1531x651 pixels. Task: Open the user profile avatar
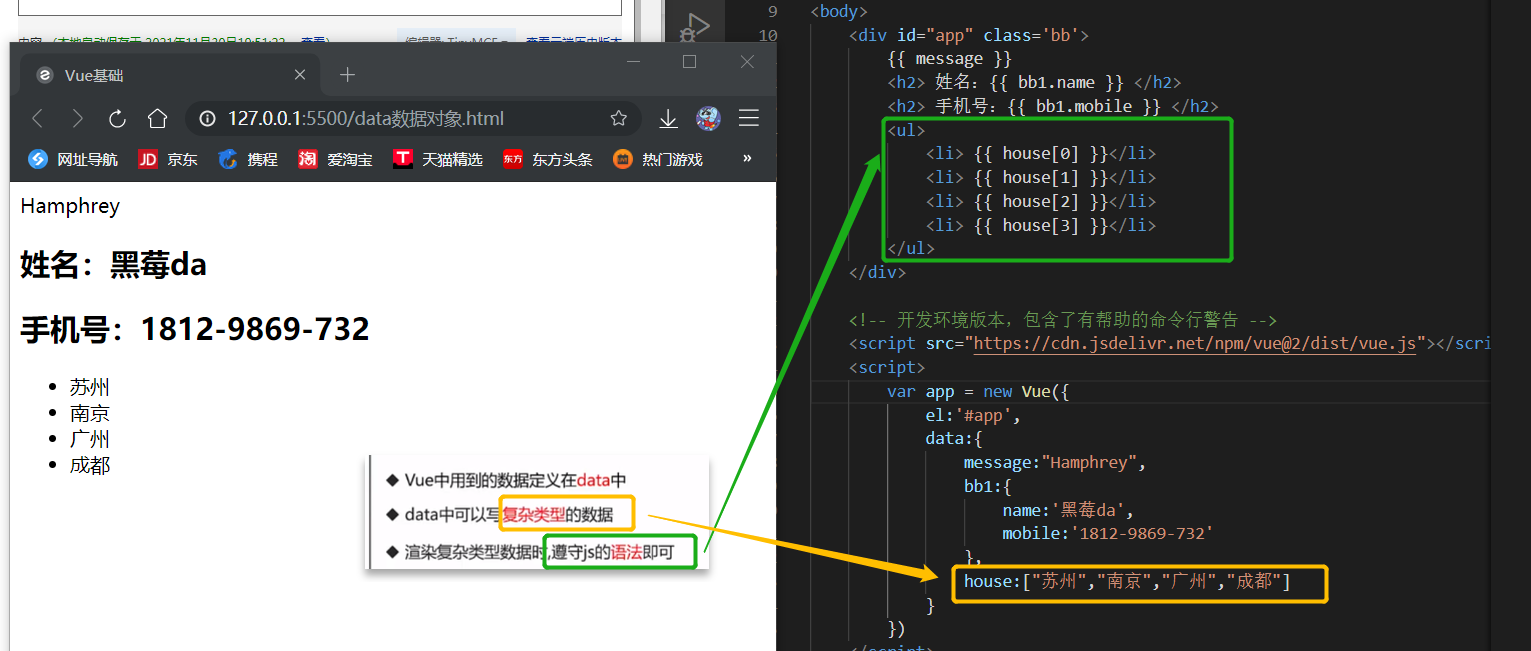coord(708,119)
